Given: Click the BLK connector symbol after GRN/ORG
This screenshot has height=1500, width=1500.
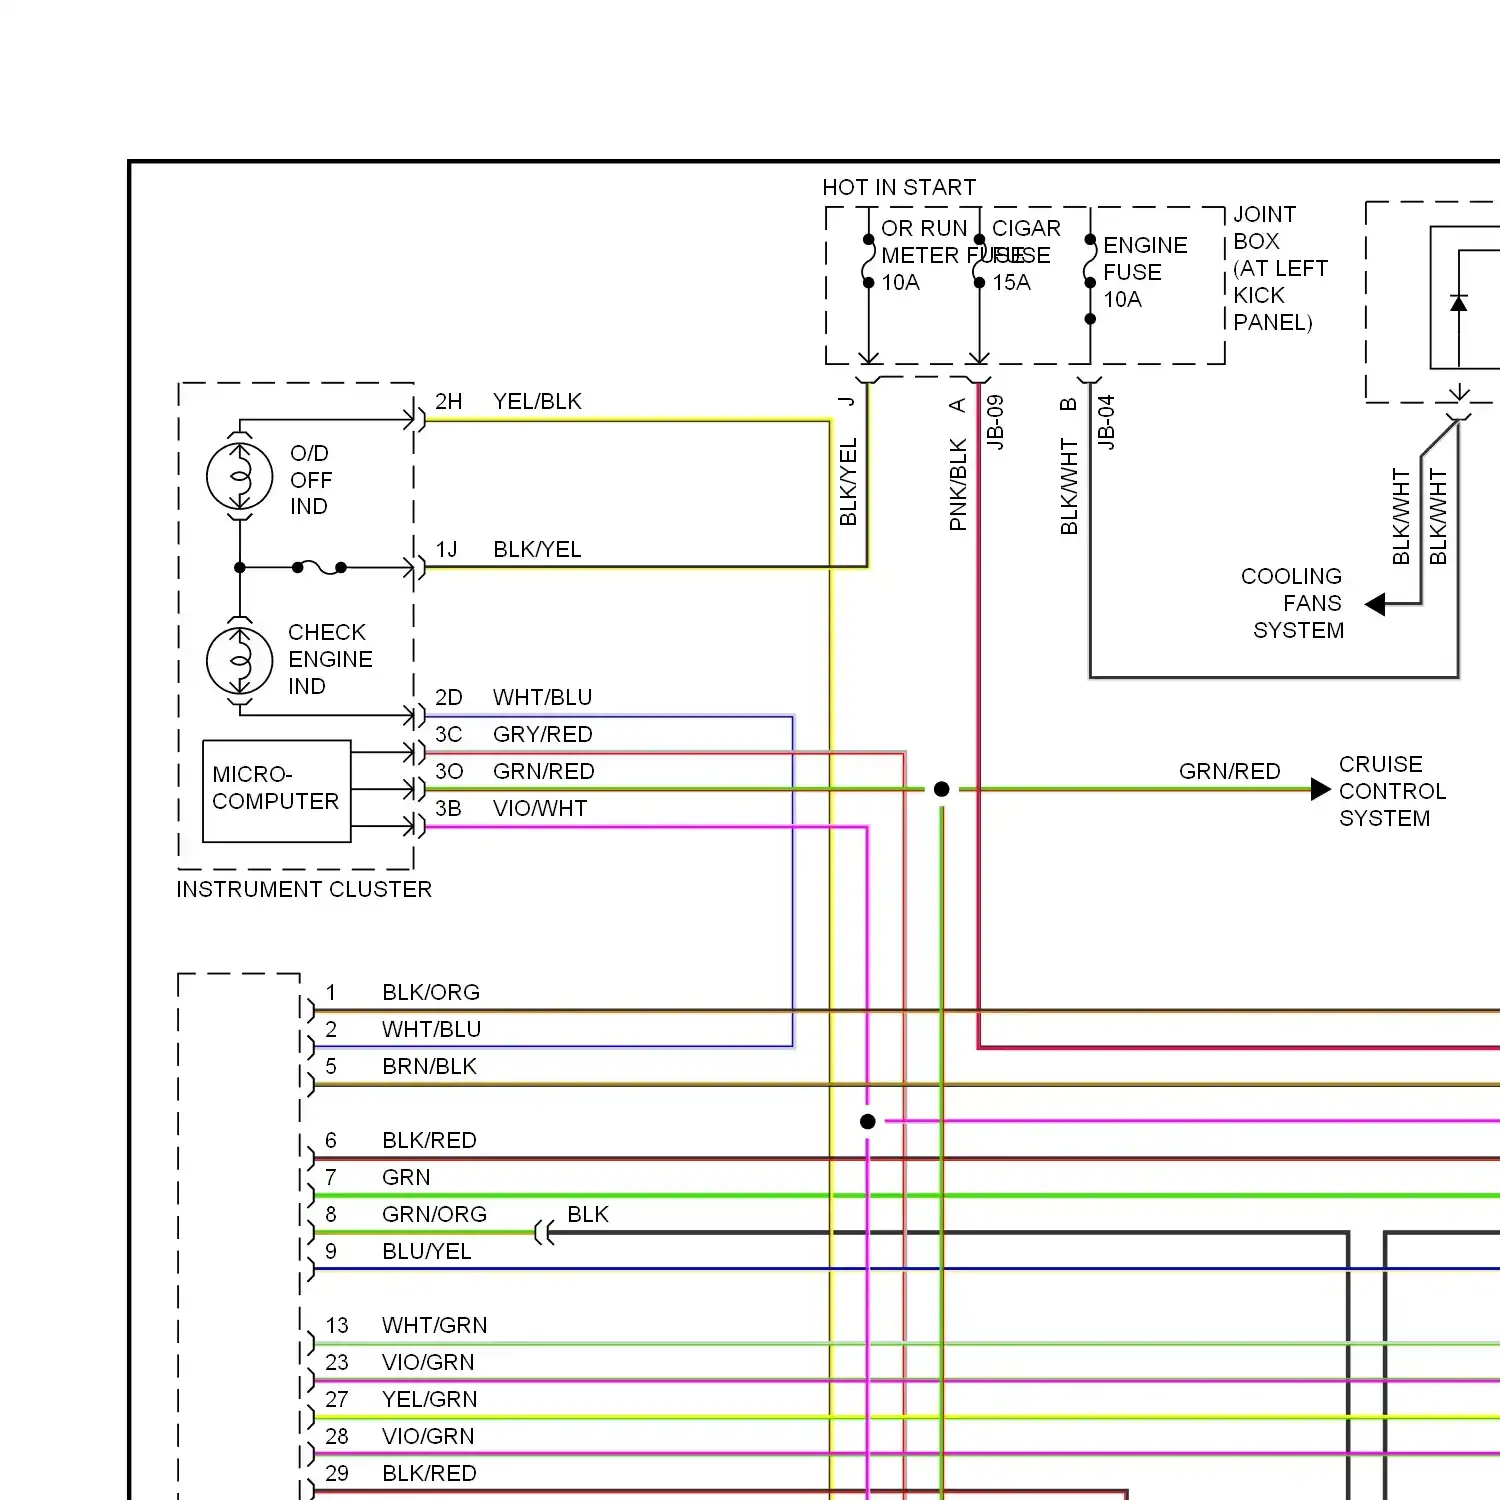Looking at the screenshot, I should 544,1233.
